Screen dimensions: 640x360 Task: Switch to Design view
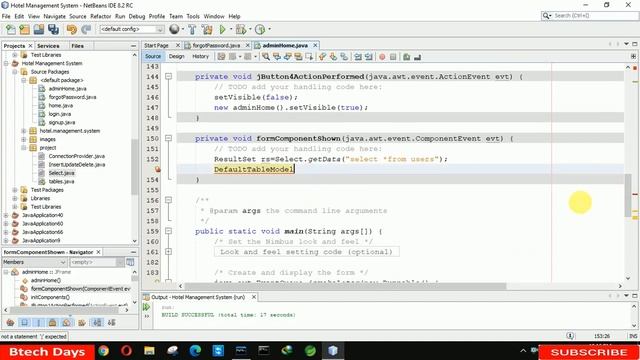177,56
